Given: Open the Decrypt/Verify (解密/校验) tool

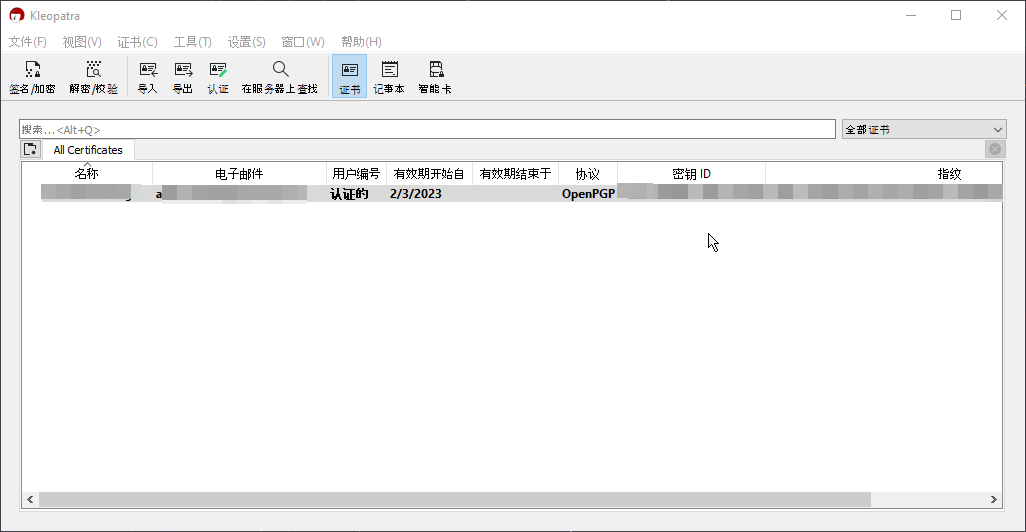Looking at the screenshot, I should point(94,77).
